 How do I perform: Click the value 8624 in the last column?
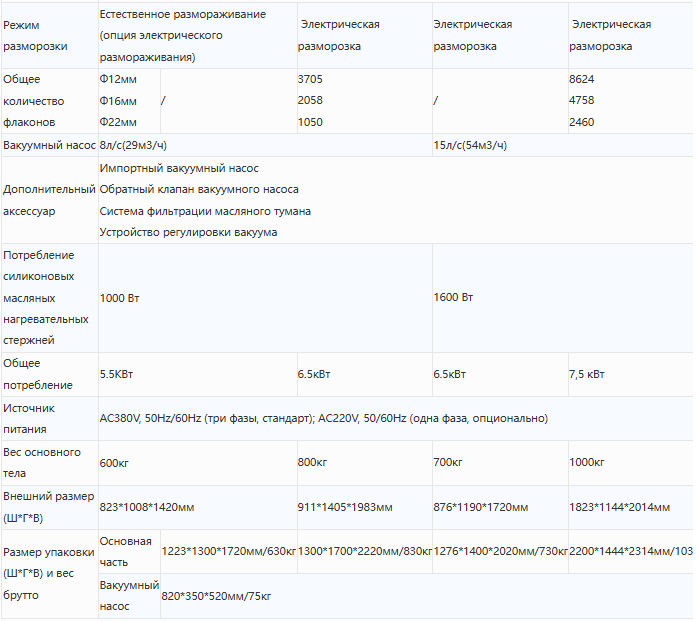(x=582, y=79)
